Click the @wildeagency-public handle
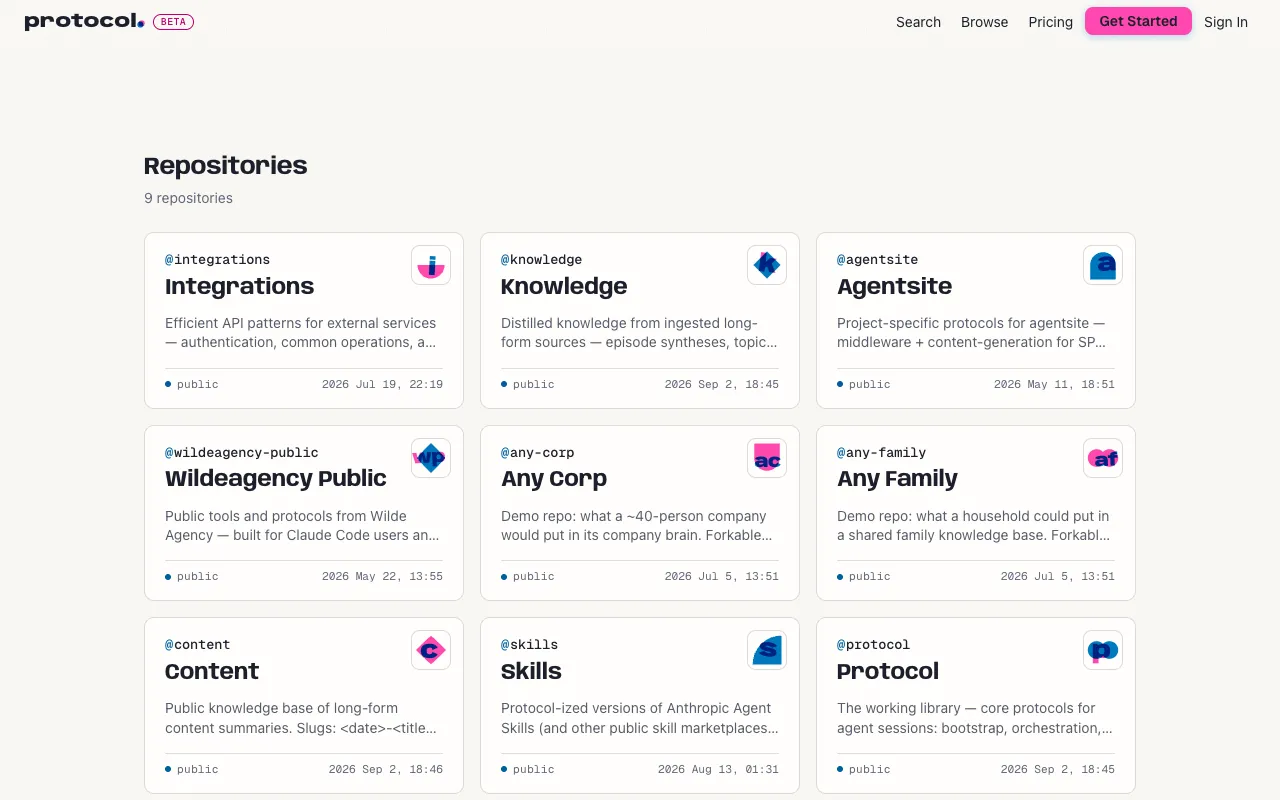This screenshot has height=800, width=1280. click(242, 453)
